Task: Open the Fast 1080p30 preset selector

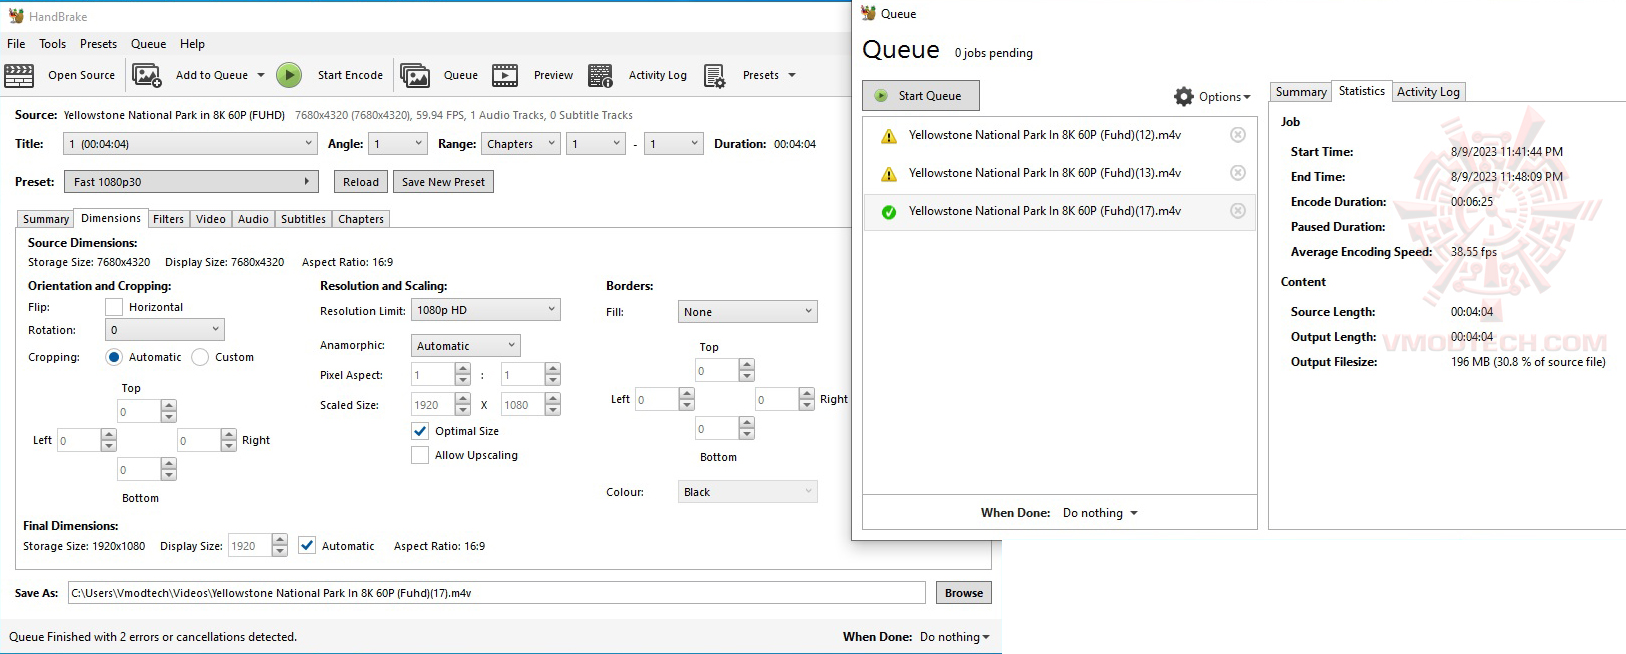Action: [191, 182]
